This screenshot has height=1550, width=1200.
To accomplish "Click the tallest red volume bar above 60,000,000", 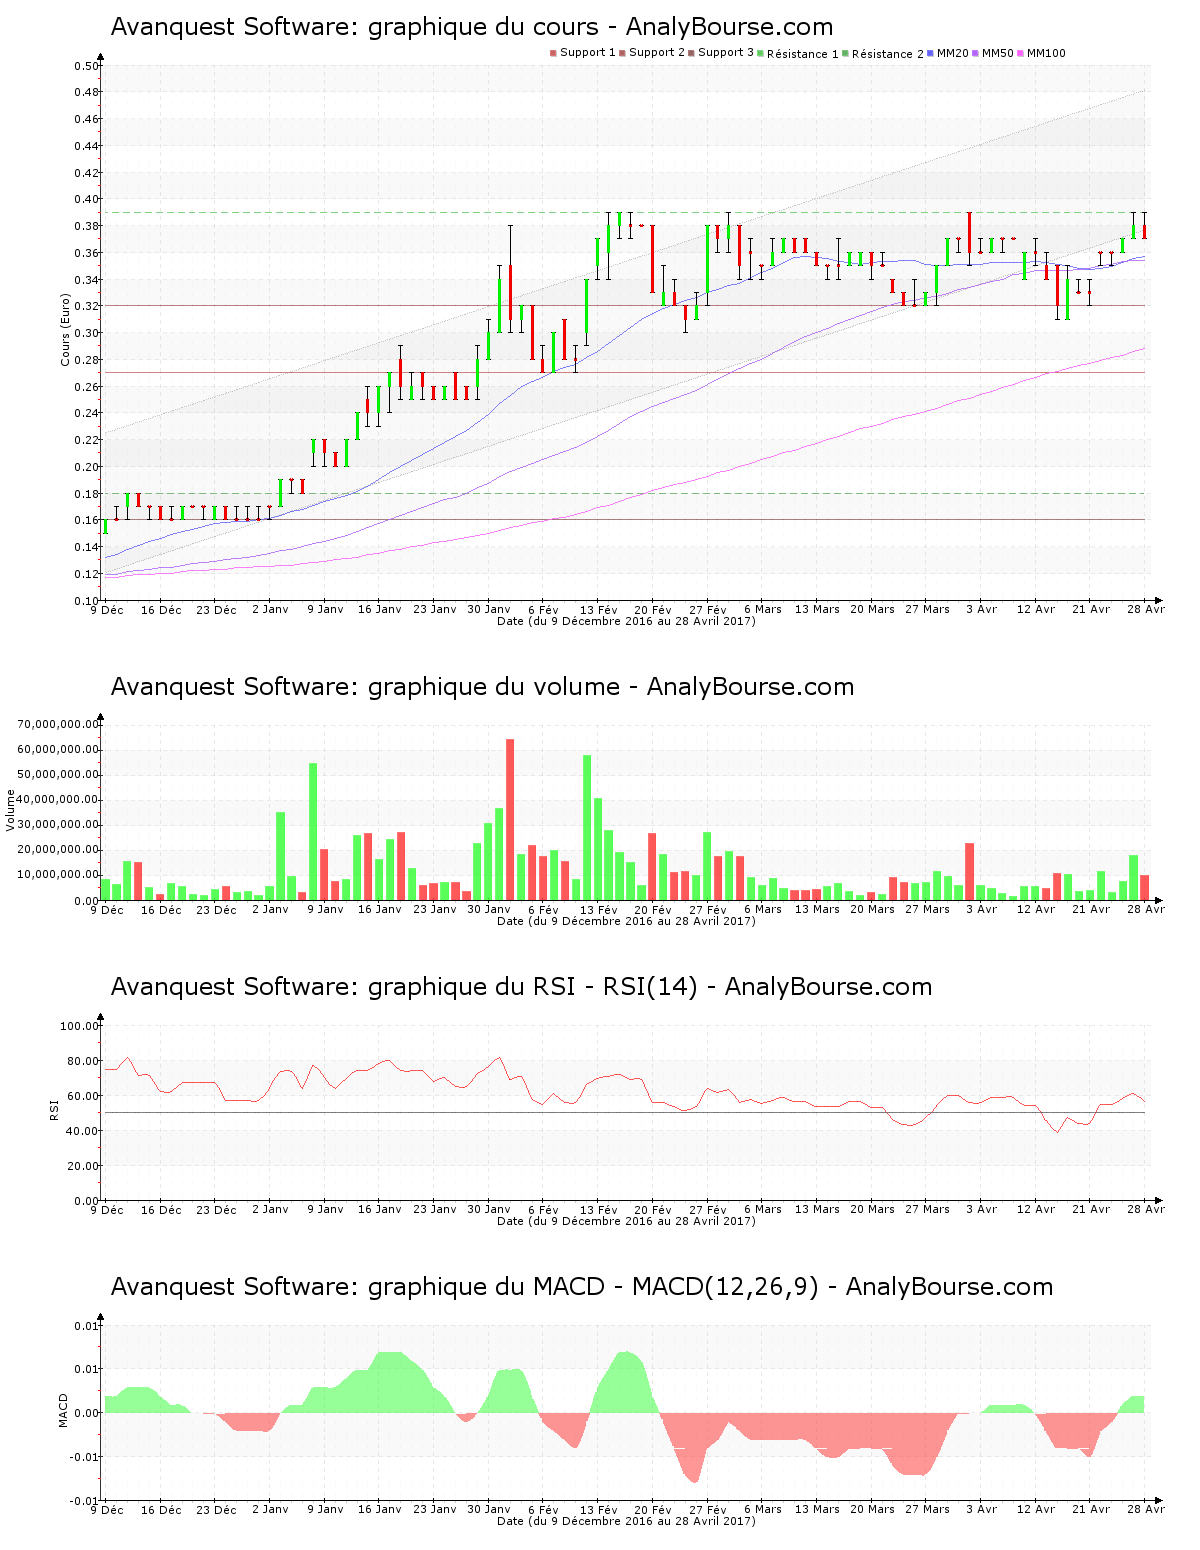I will click(510, 819).
